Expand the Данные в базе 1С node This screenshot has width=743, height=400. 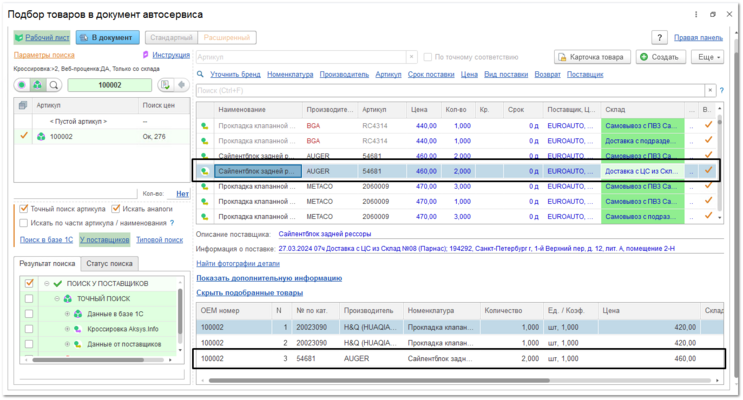[x=67, y=314]
